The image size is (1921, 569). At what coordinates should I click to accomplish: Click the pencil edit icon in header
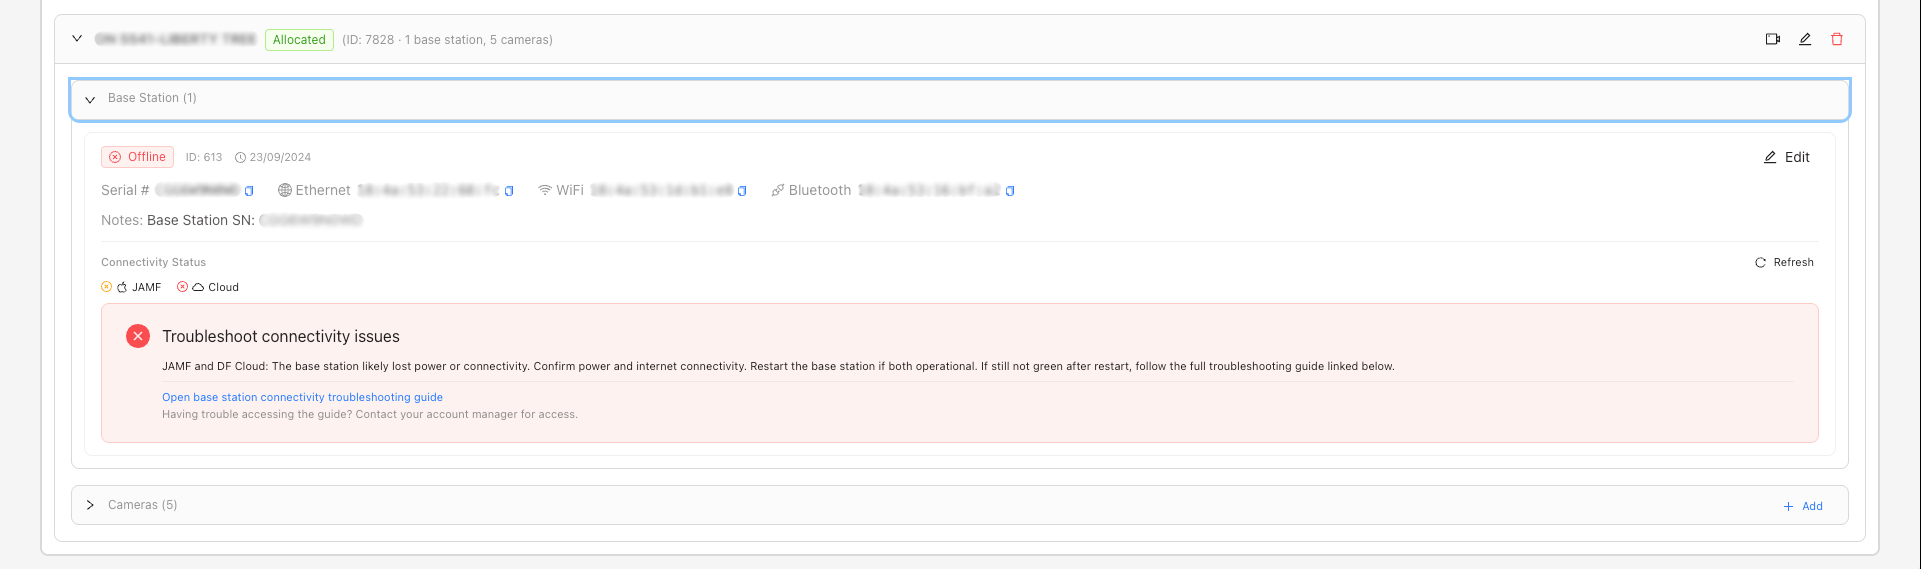click(x=1805, y=39)
